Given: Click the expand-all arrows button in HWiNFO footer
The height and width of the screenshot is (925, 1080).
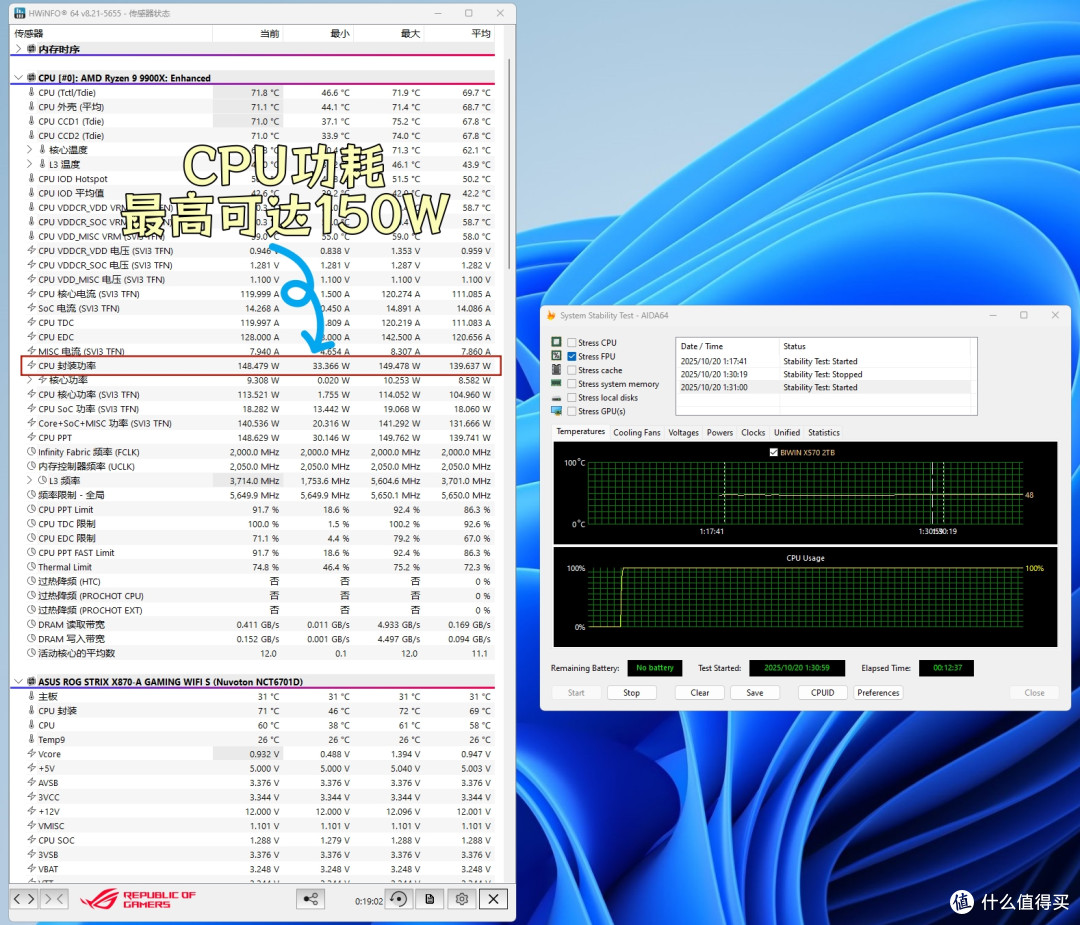Looking at the screenshot, I should coord(24,899).
